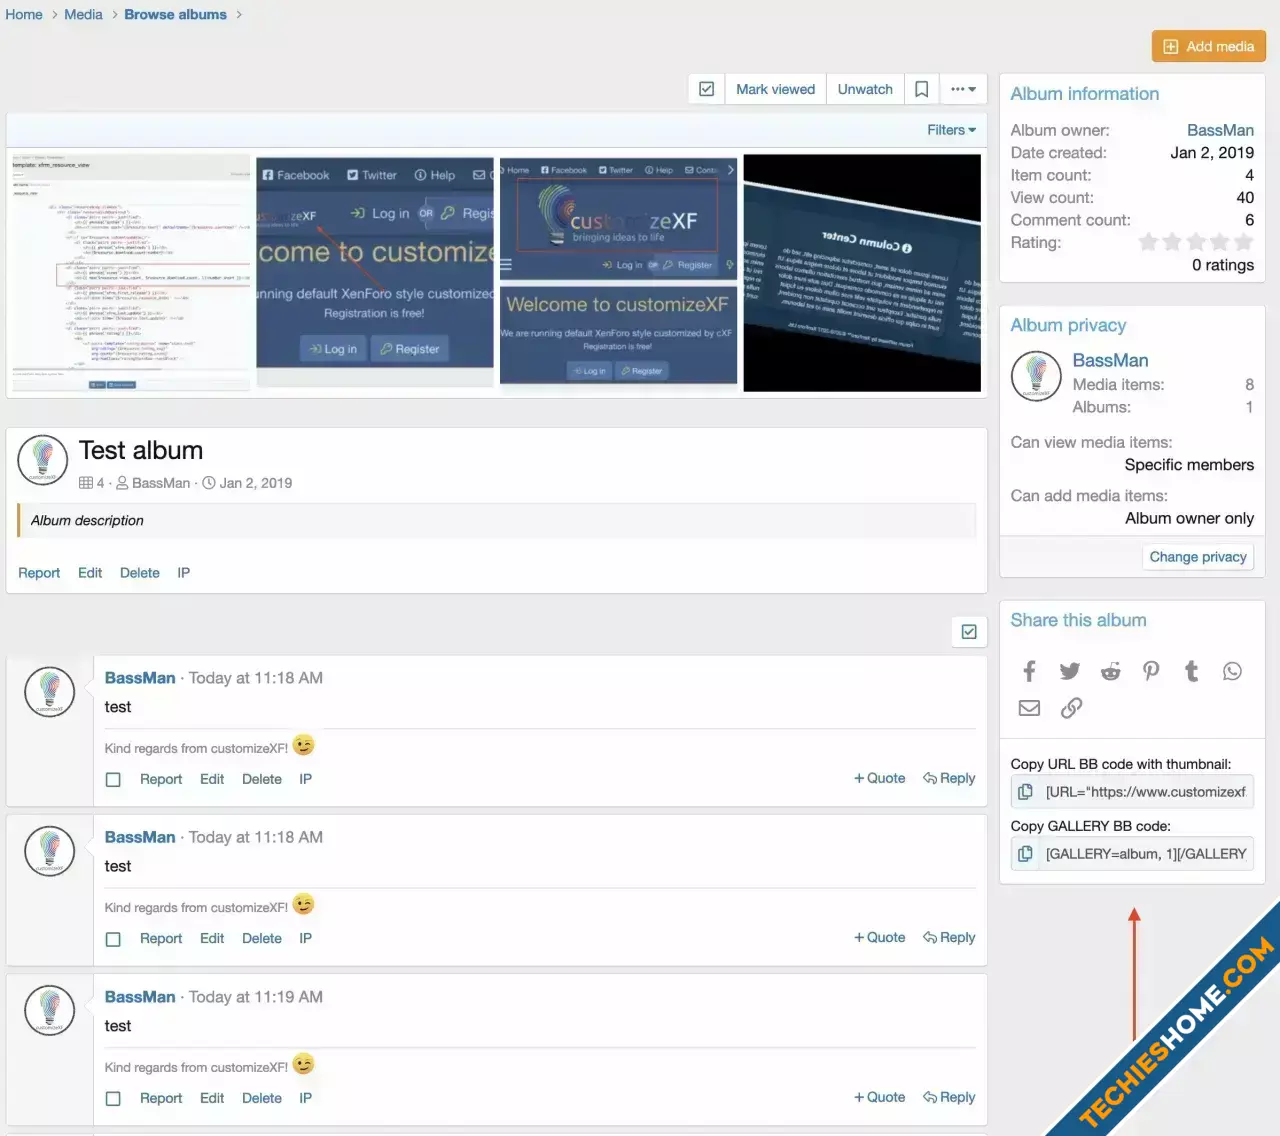
Task: Select the URL BB code text field
Action: point(1146,792)
